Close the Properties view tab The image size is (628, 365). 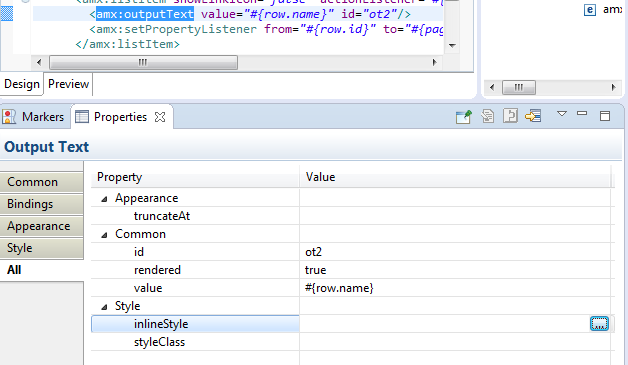pos(160,117)
